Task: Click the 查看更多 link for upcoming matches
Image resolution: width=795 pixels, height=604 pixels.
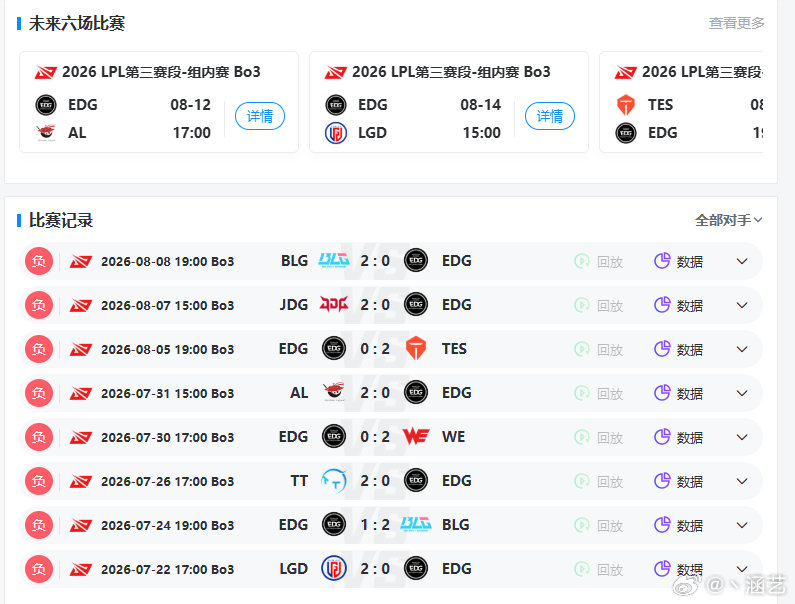Action: 736,23
